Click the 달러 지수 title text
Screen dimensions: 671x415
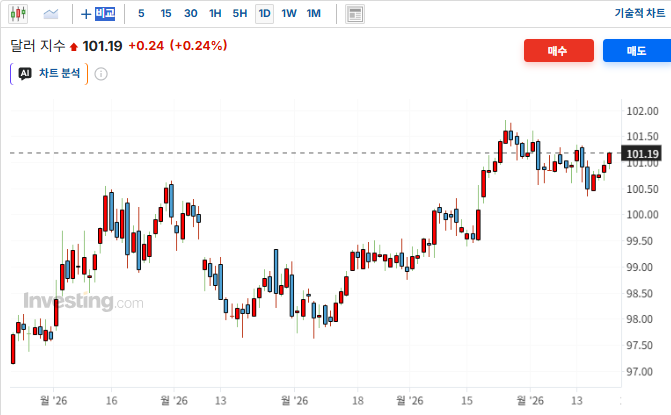pyautogui.click(x=38, y=45)
